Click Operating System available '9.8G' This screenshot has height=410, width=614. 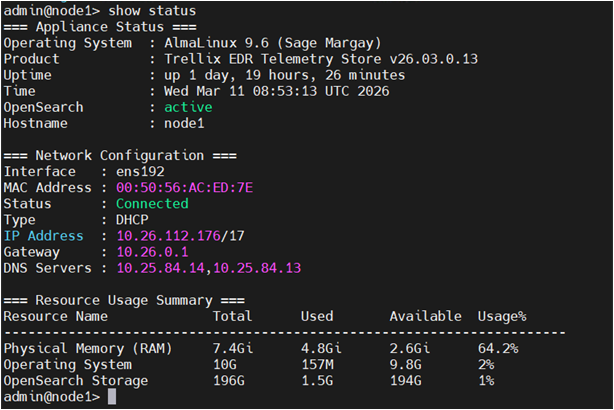(406, 365)
